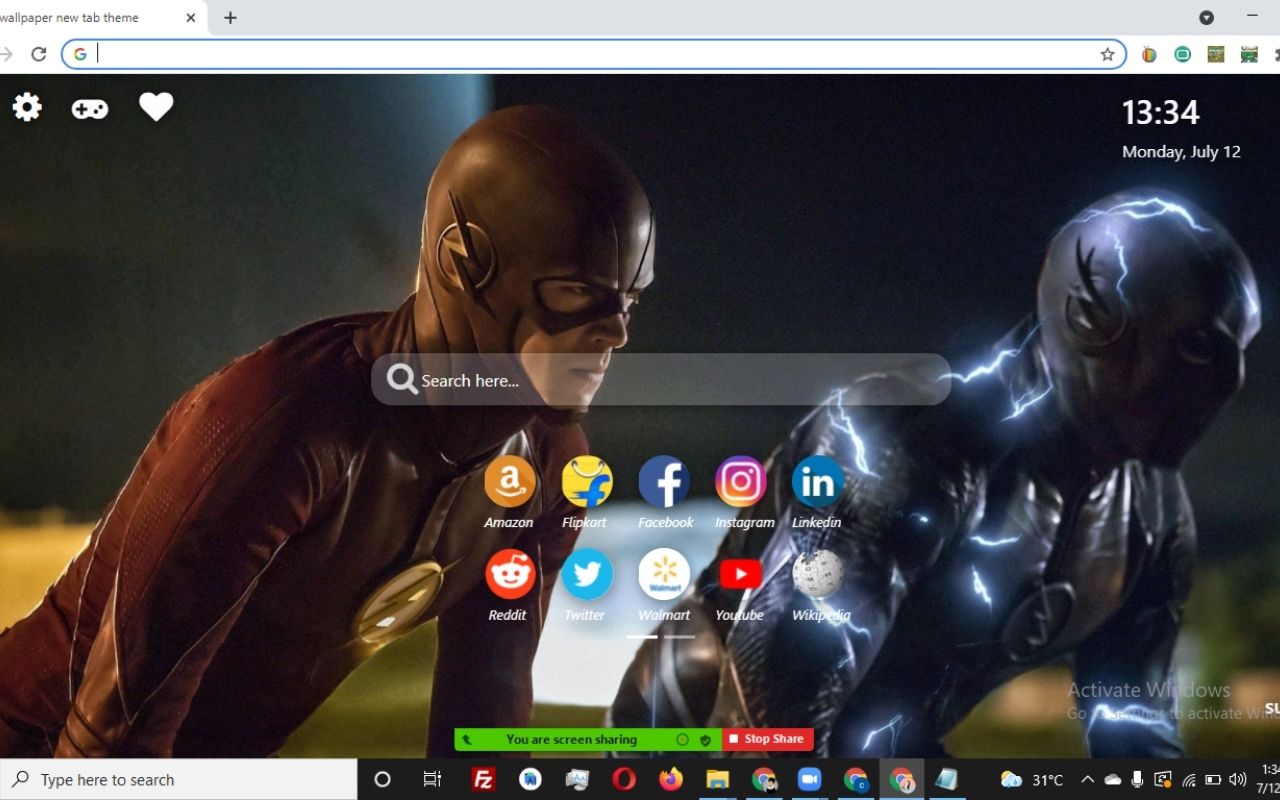The width and height of the screenshot is (1280, 800).
Task: Open Opera from the taskbar
Action: click(x=624, y=779)
